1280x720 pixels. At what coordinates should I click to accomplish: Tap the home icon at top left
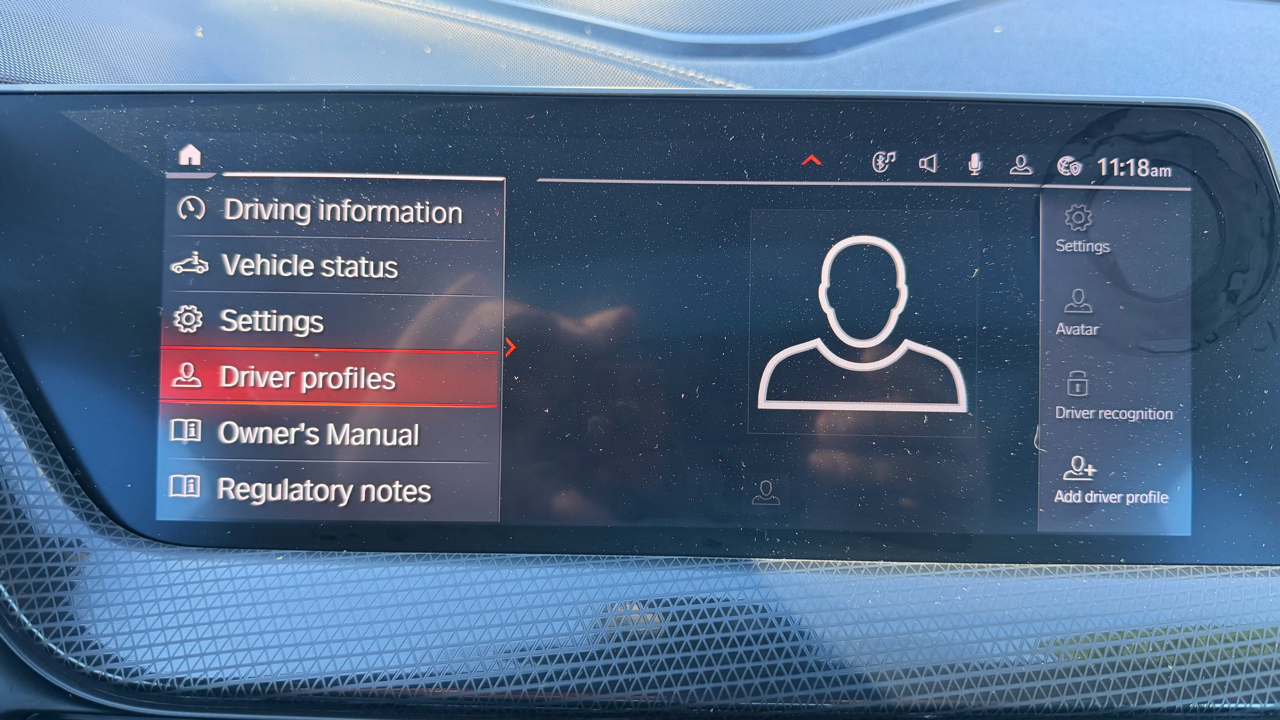[189, 155]
